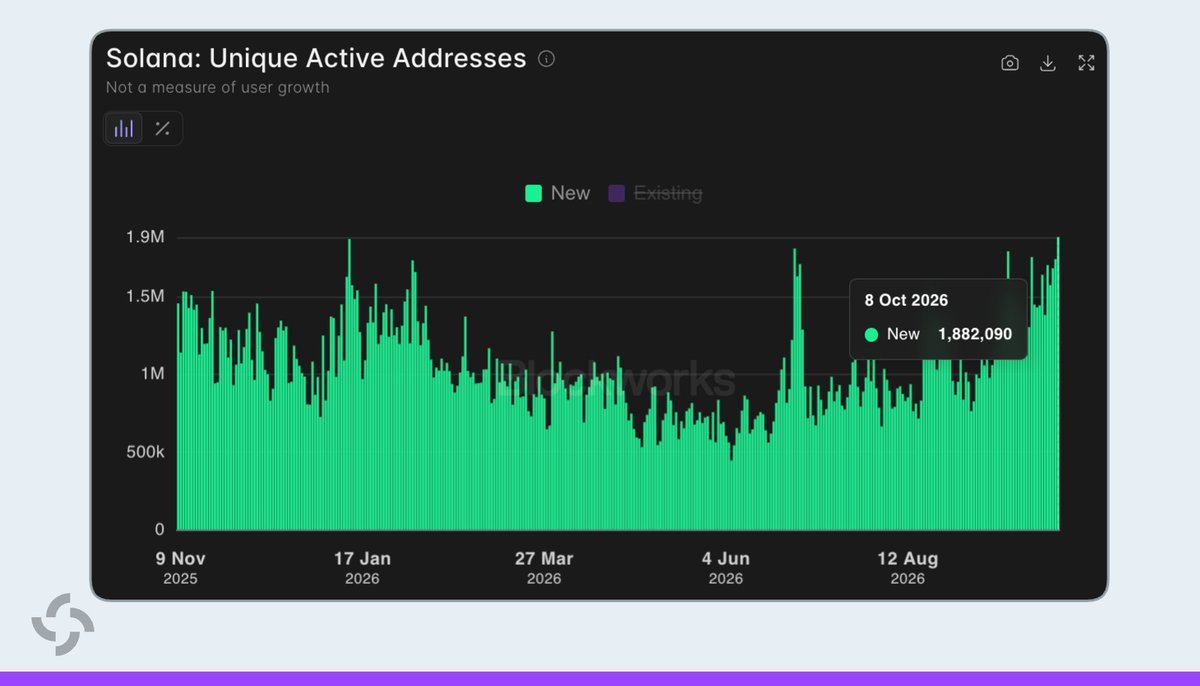Expand chart to fullscreen
Viewport: 1200px width, 686px height.
(1087, 63)
